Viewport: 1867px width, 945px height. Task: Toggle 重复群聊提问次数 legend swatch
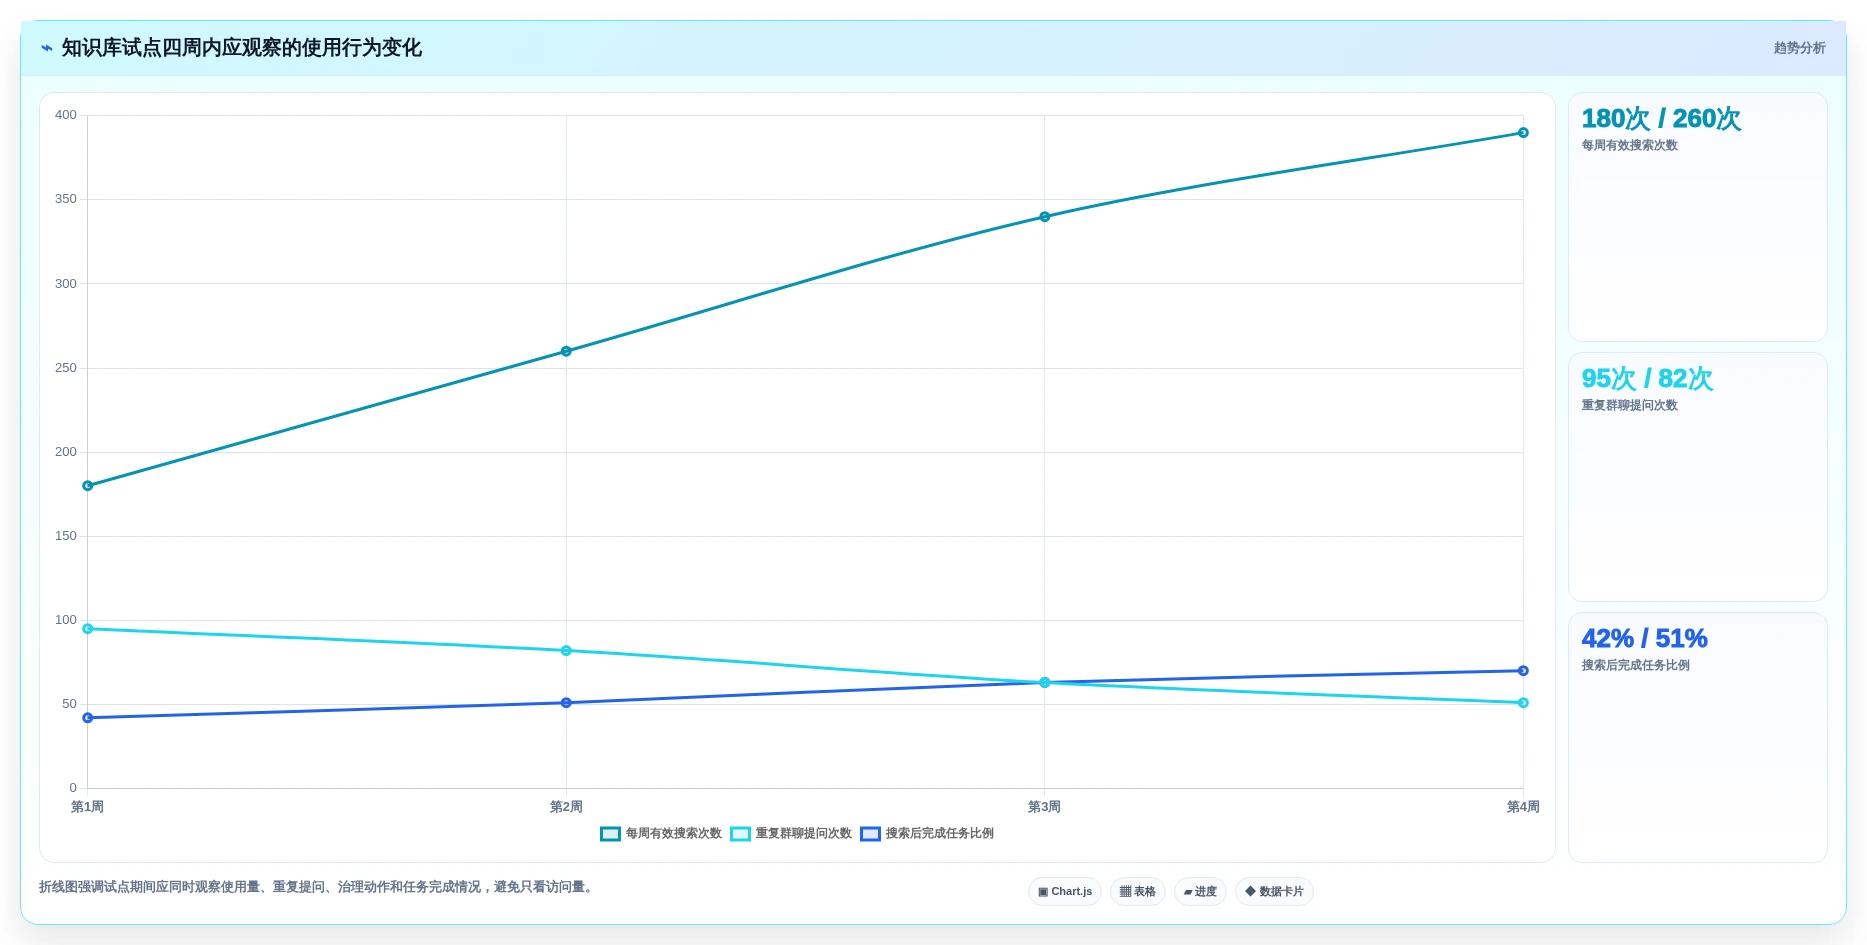click(x=740, y=834)
